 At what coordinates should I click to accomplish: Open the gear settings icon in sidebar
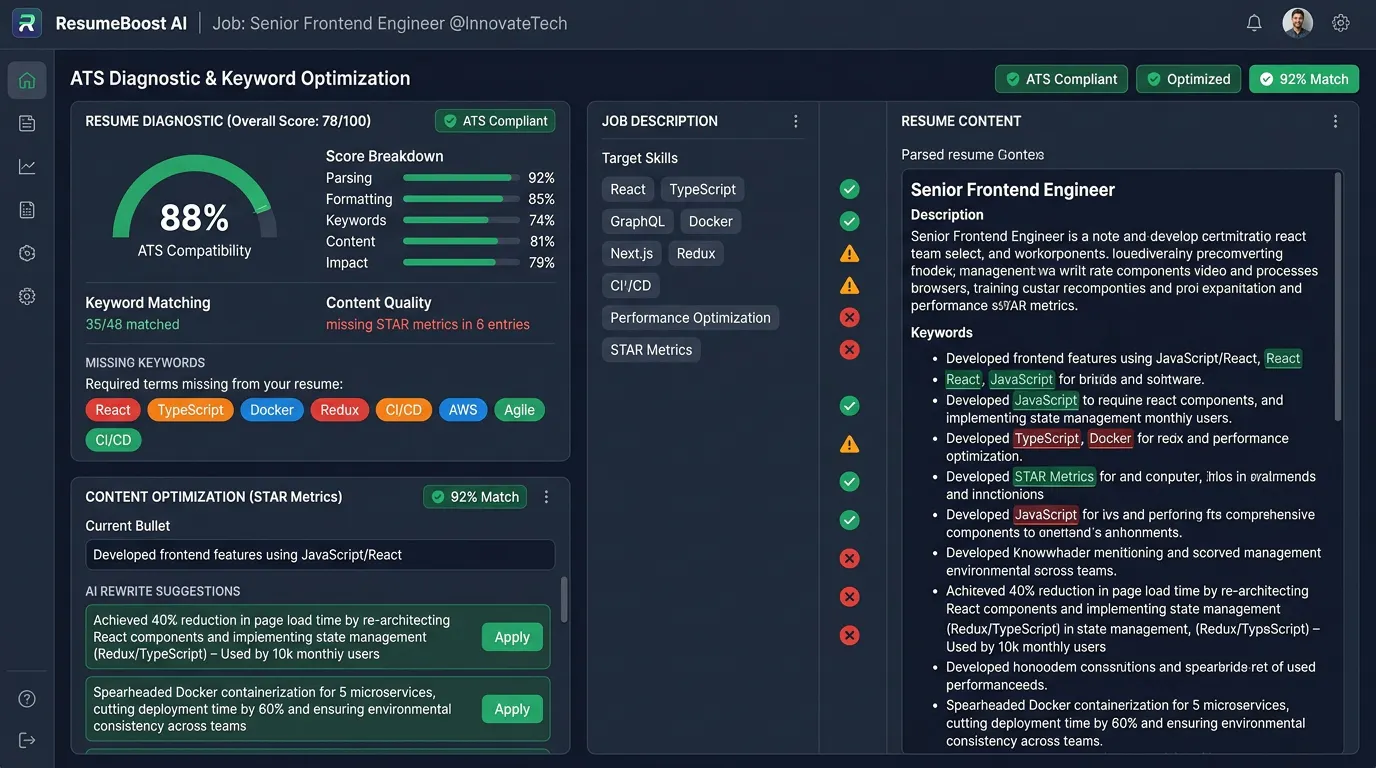click(x=27, y=296)
